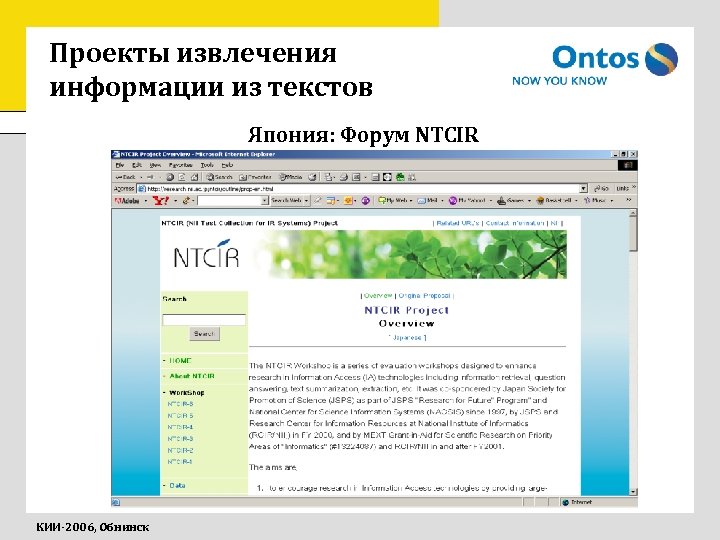Open the Search pane from the toolbar
Image resolution: width=720 pixels, height=540 pixels.
click(219, 177)
